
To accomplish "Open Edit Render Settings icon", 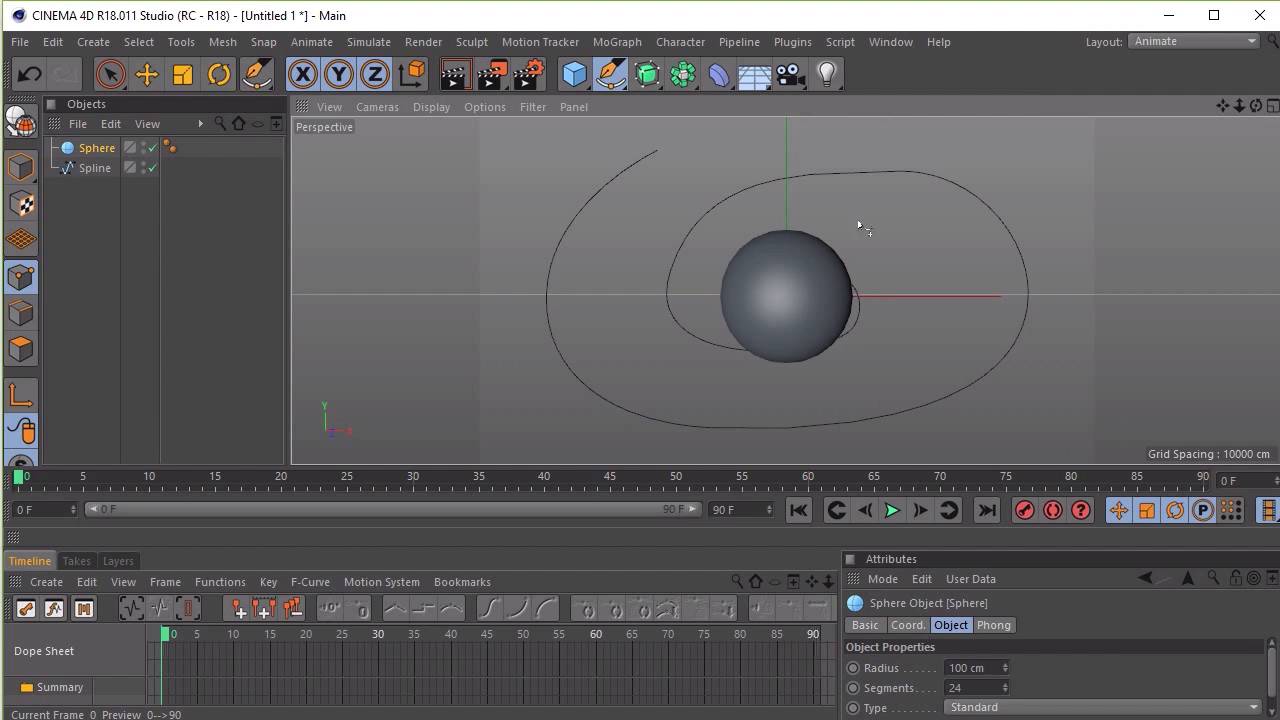I will pos(528,75).
